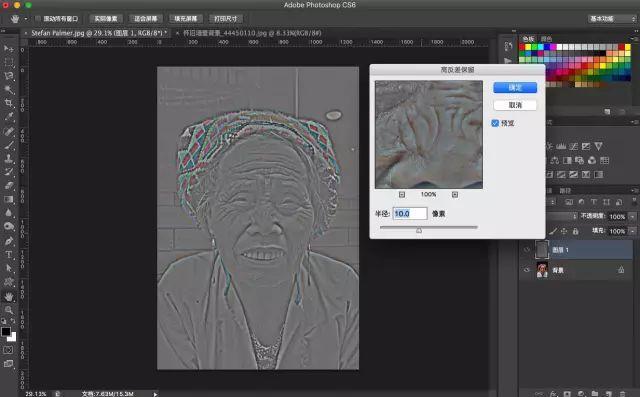Select the Zoom tool
The width and height of the screenshot is (640, 397).
[9, 310]
